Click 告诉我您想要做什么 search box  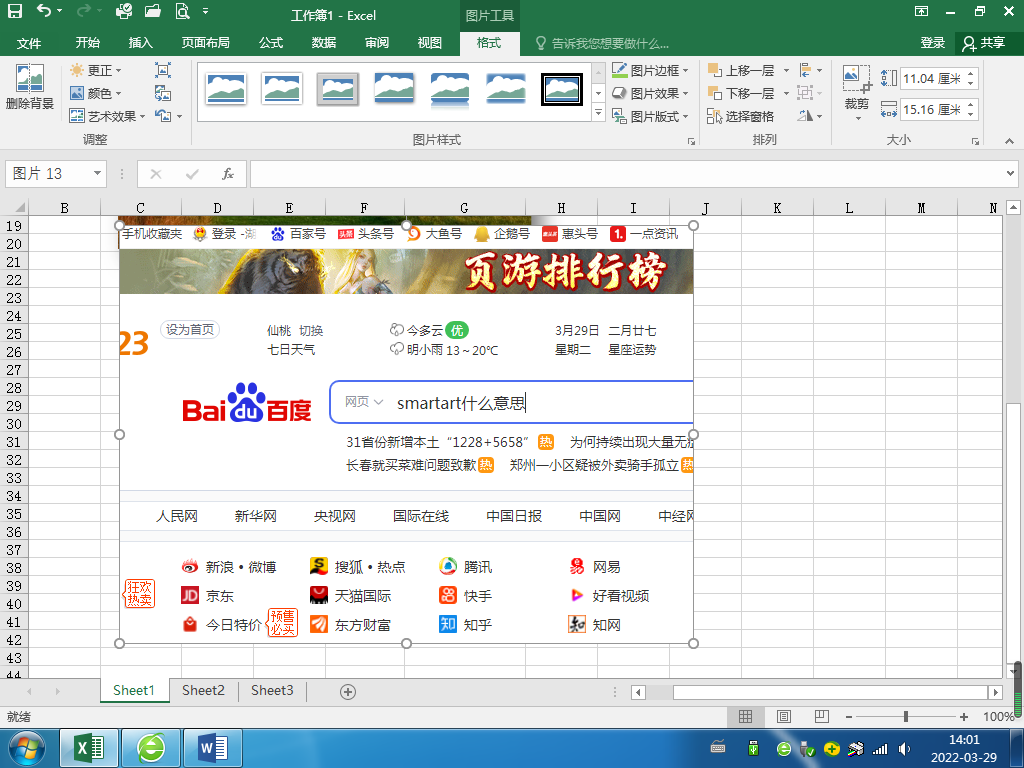602,44
